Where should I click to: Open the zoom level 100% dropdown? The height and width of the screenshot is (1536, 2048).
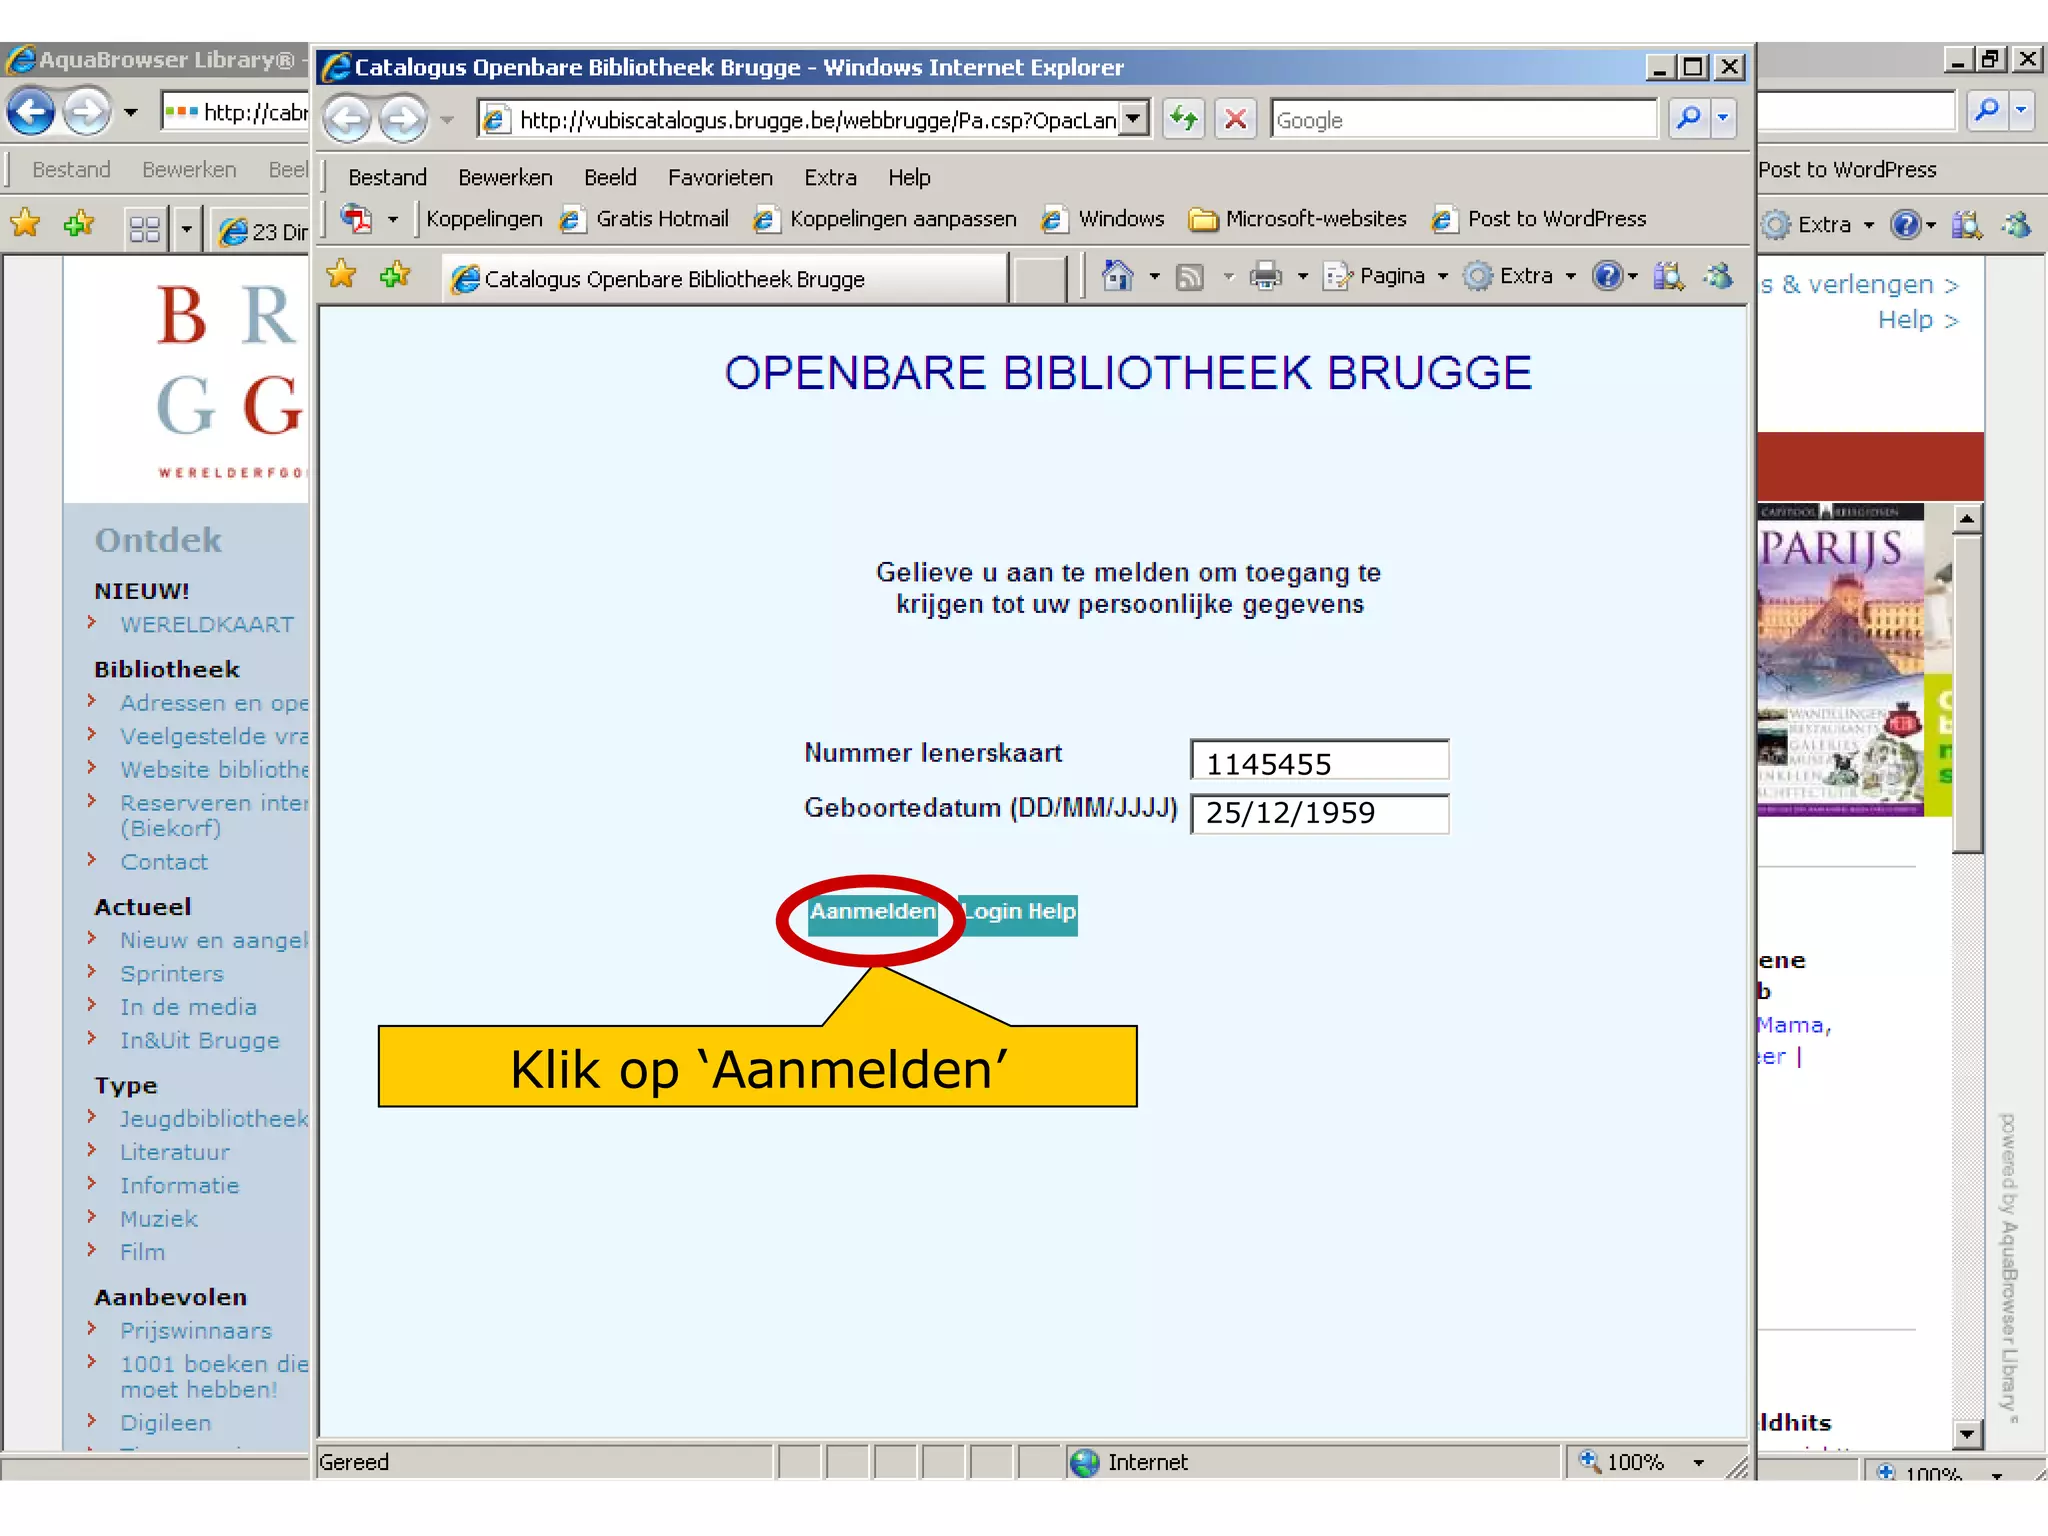pyautogui.click(x=1698, y=1463)
